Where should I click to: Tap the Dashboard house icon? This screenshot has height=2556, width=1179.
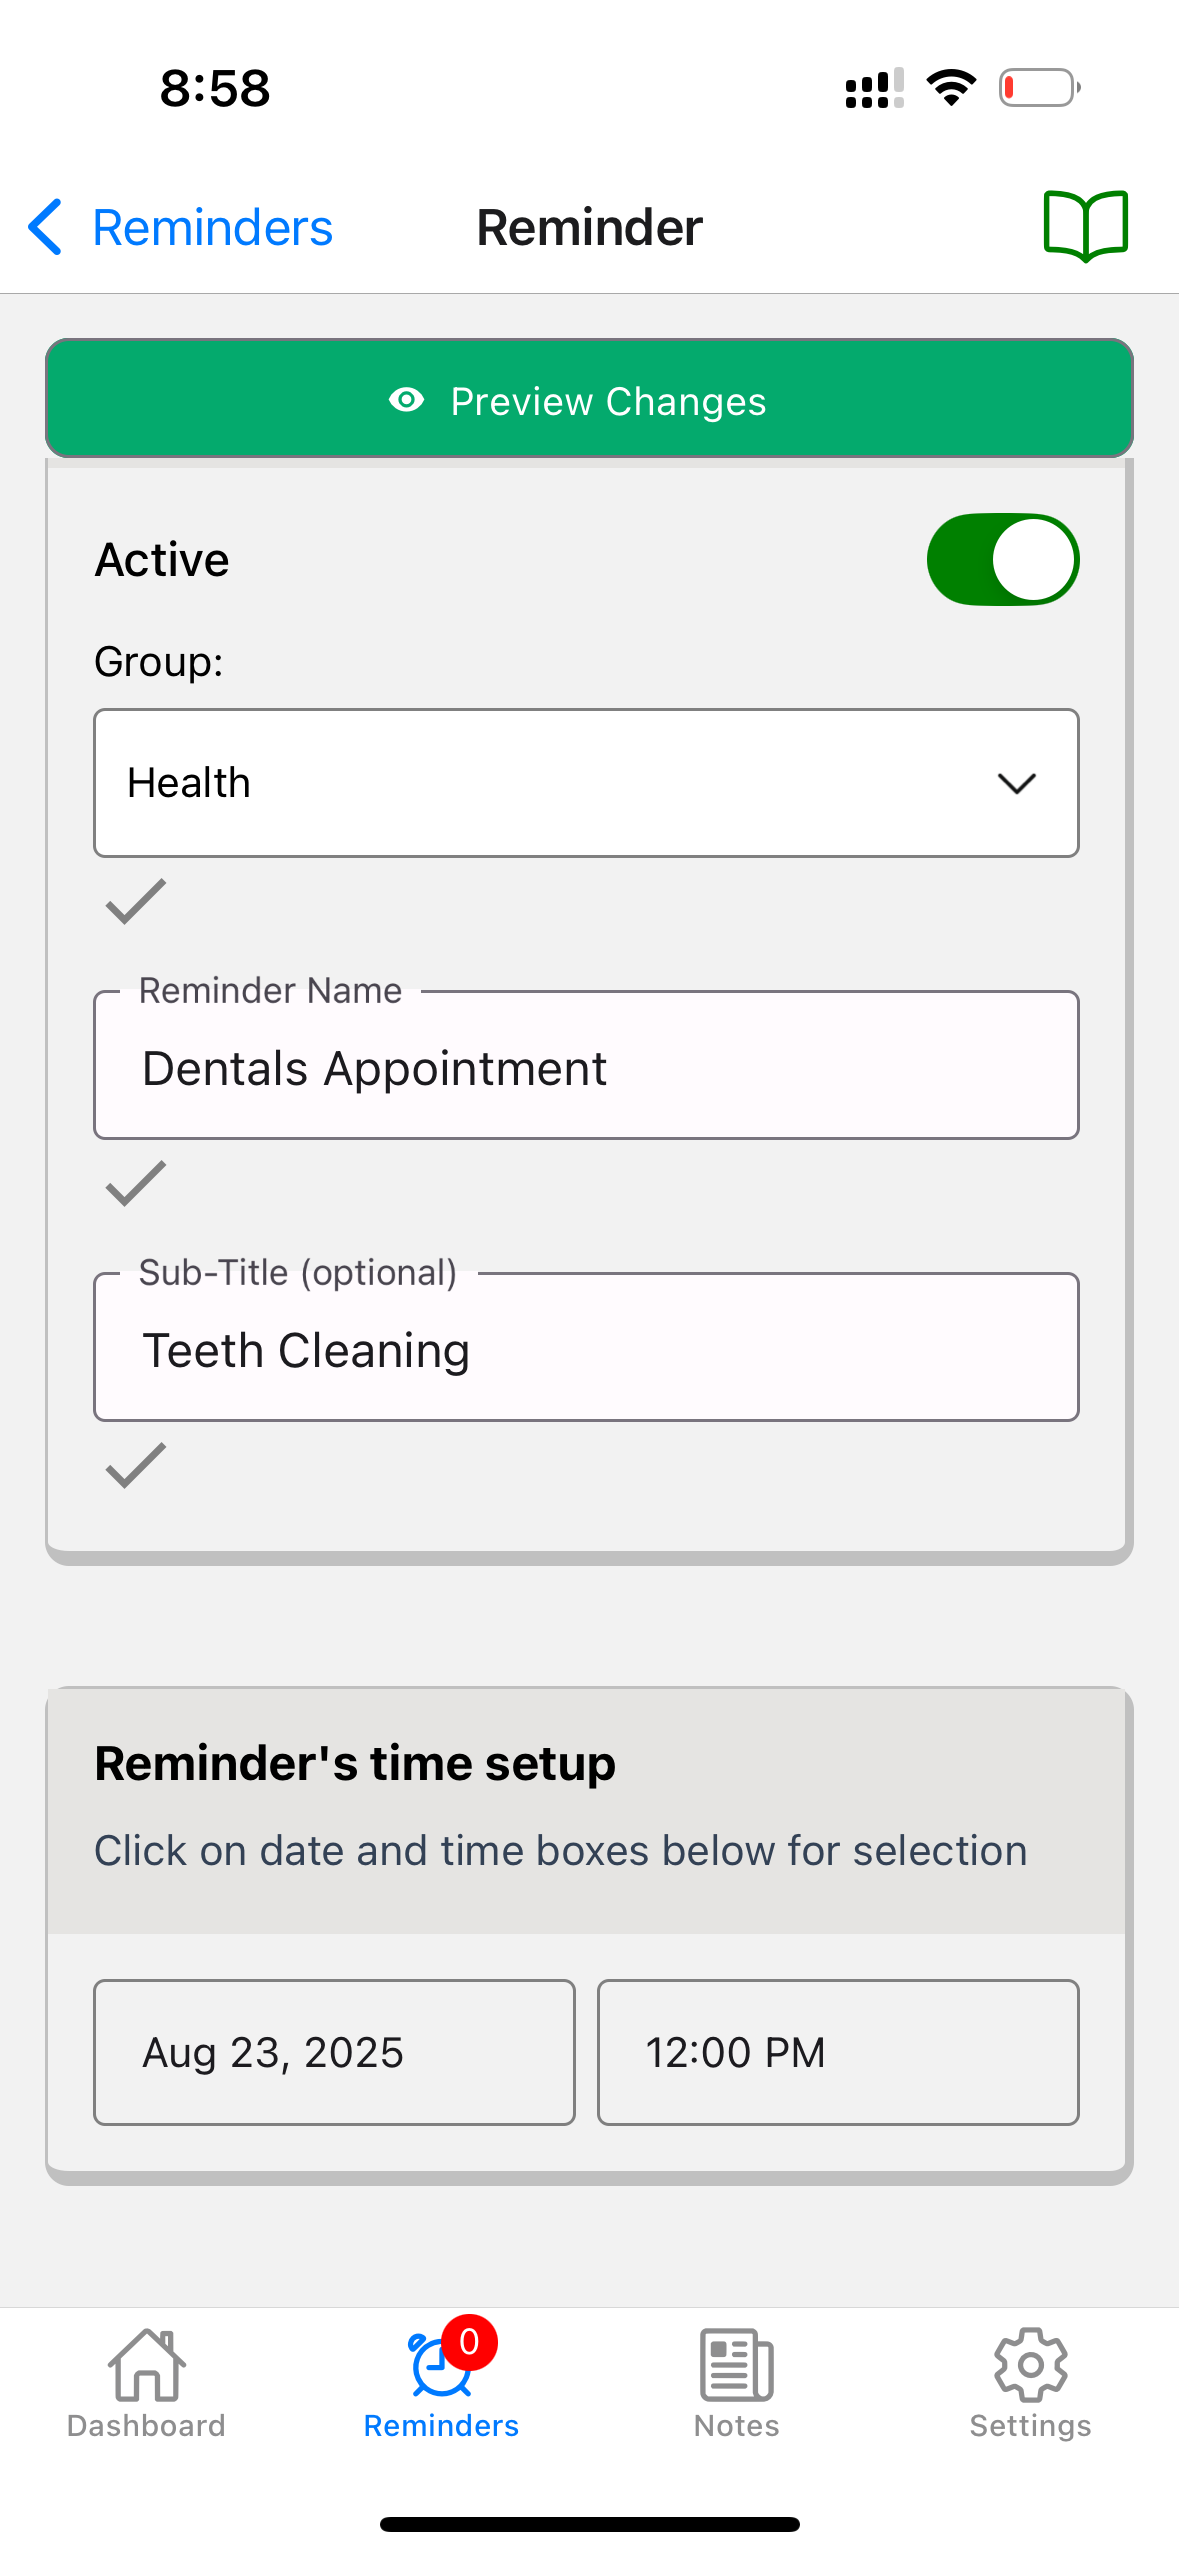tap(146, 2364)
